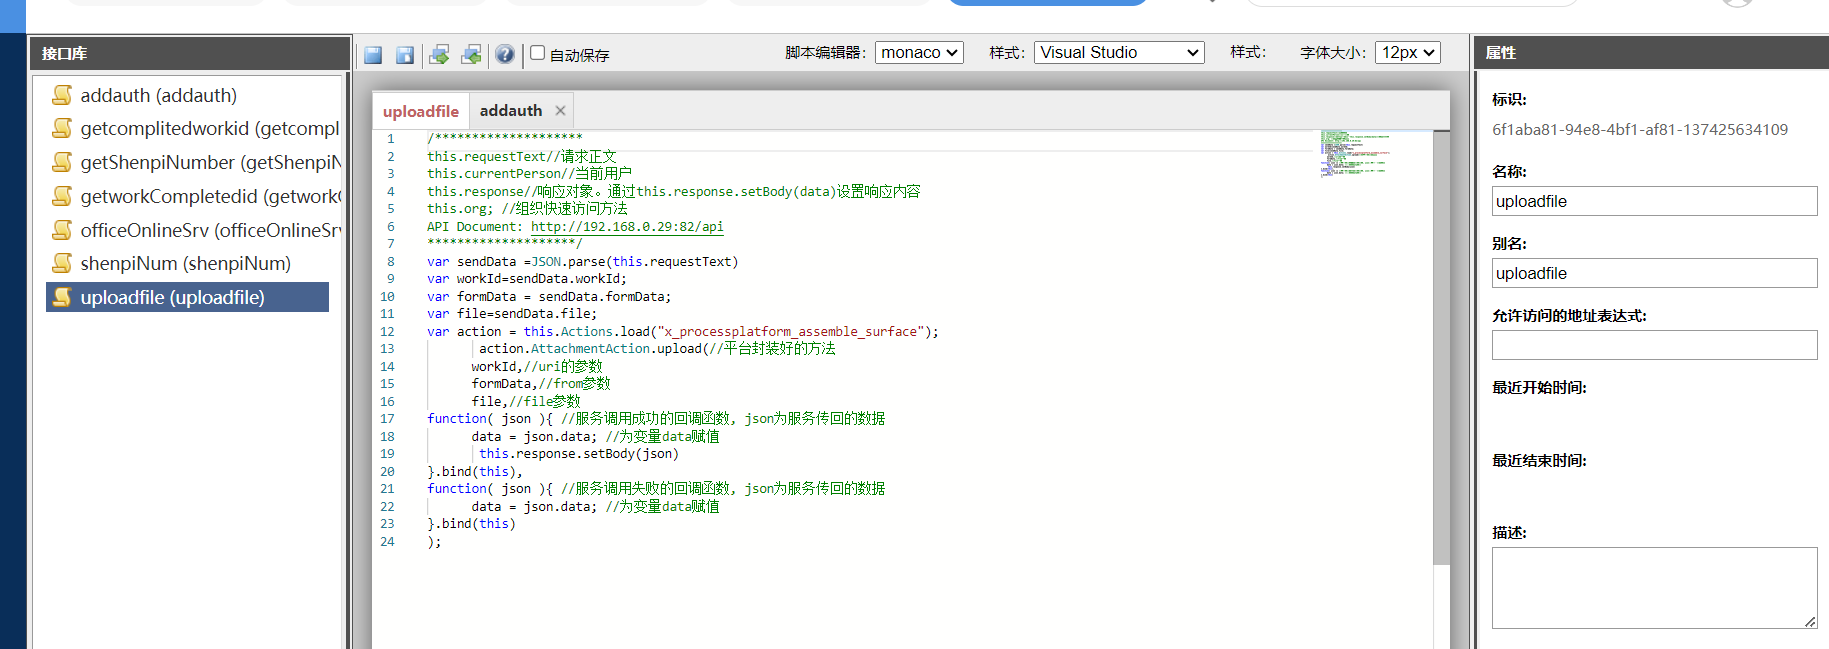Viewport: 1829px width, 649px height.
Task: Open the help question mark icon
Action: pyautogui.click(x=505, y=55)
